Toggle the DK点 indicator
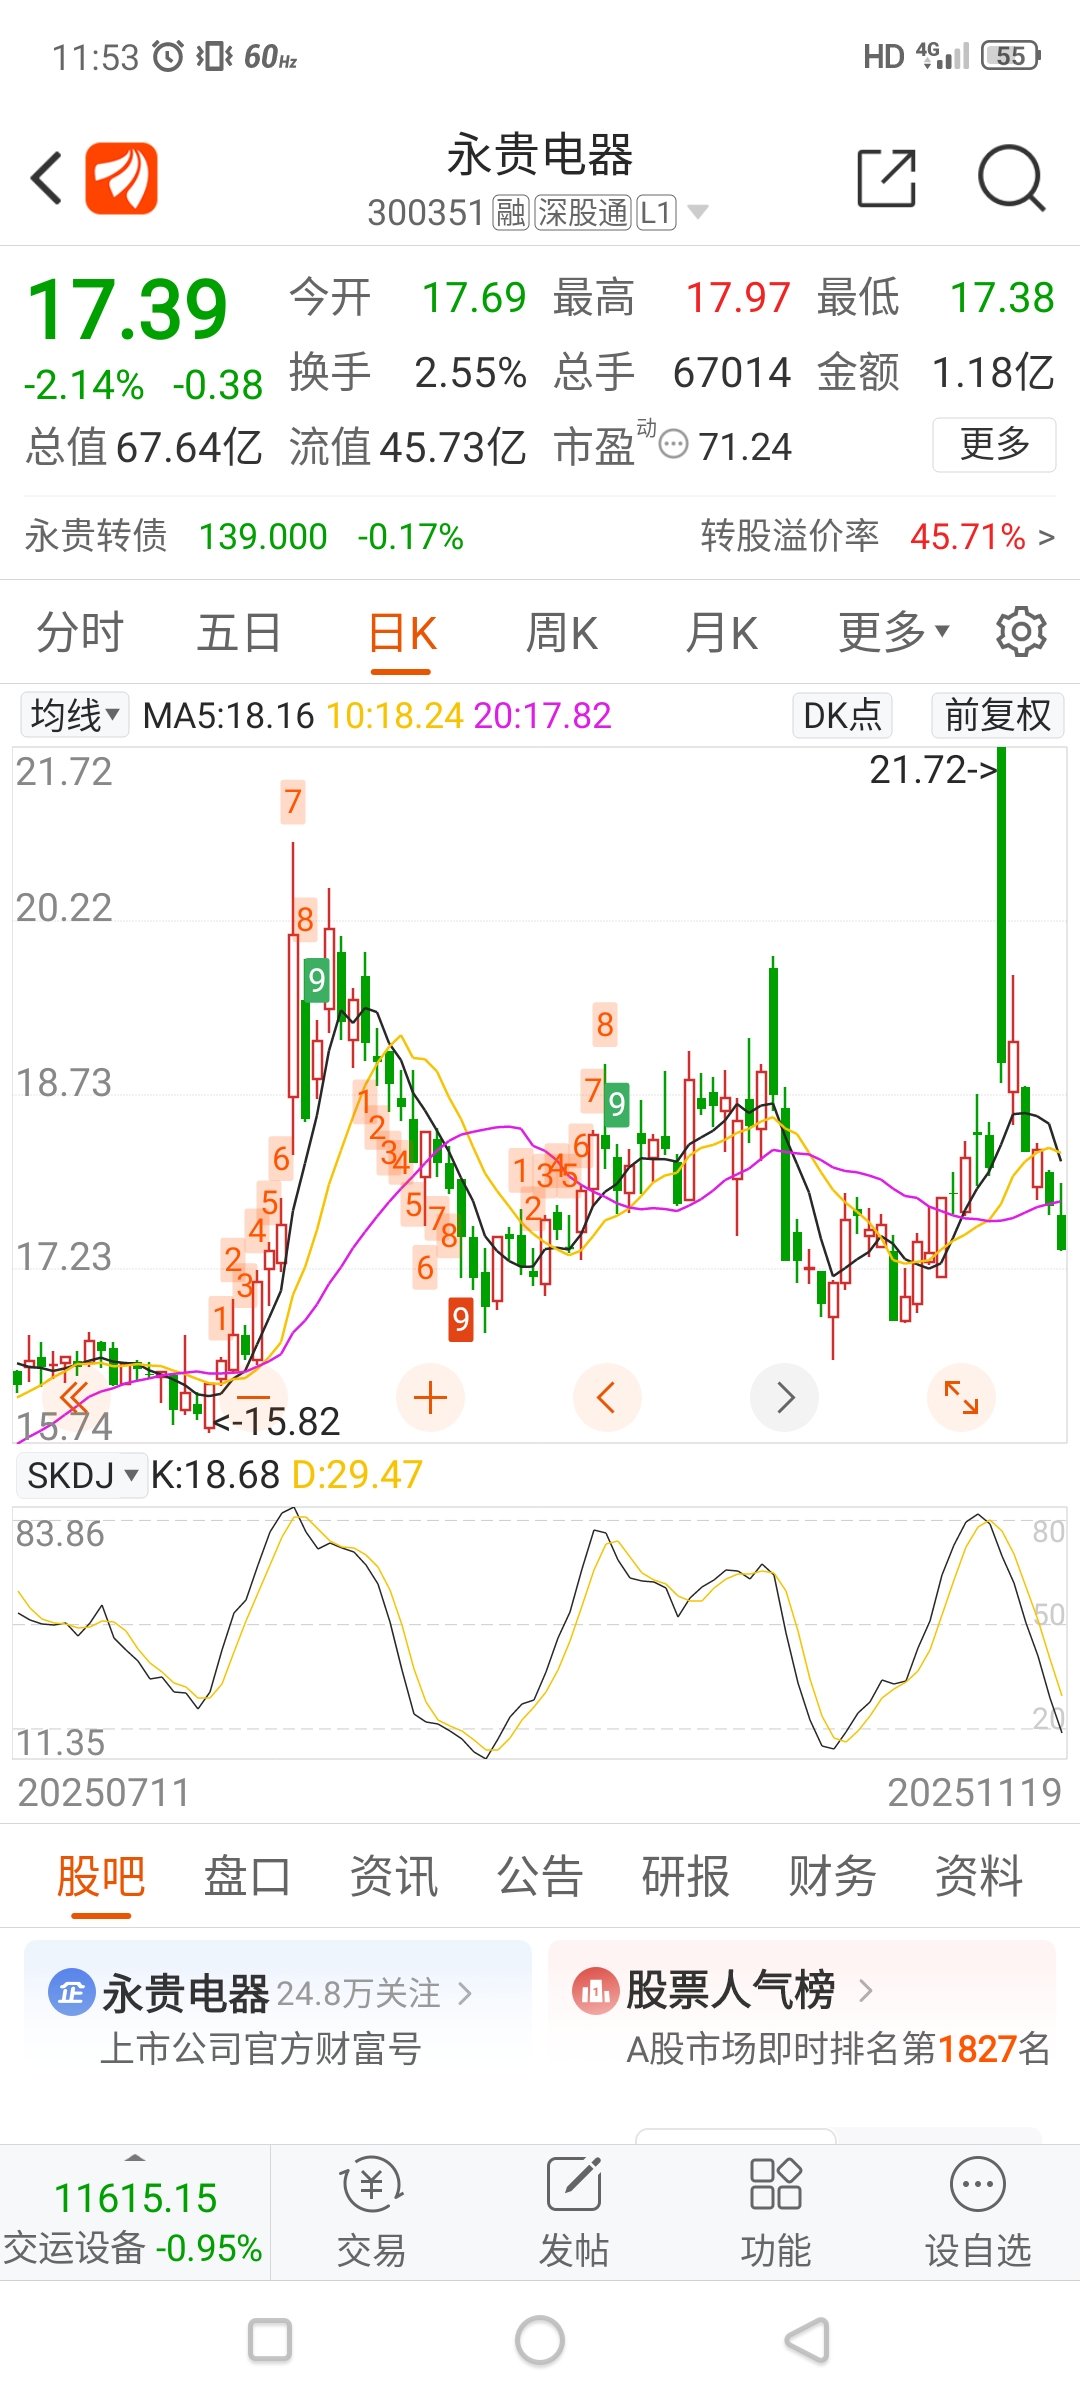Screen dimensions: 1080x2400 842,715
